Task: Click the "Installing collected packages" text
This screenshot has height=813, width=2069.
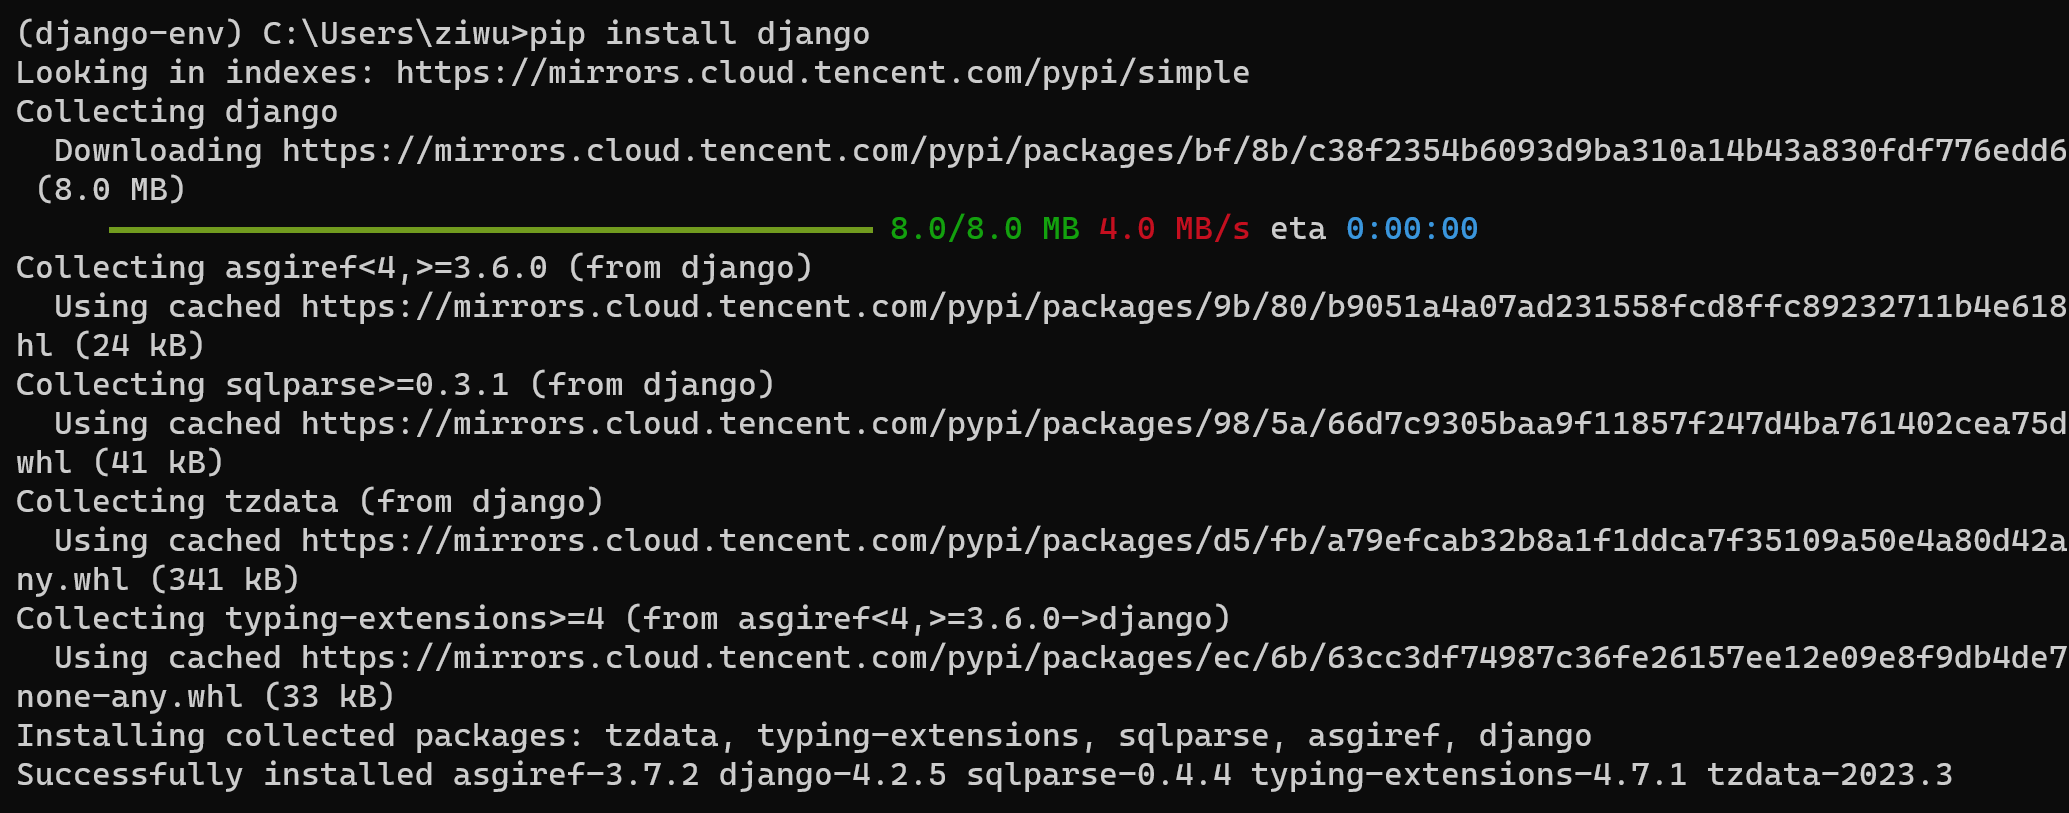Action: tap(300, 736)
